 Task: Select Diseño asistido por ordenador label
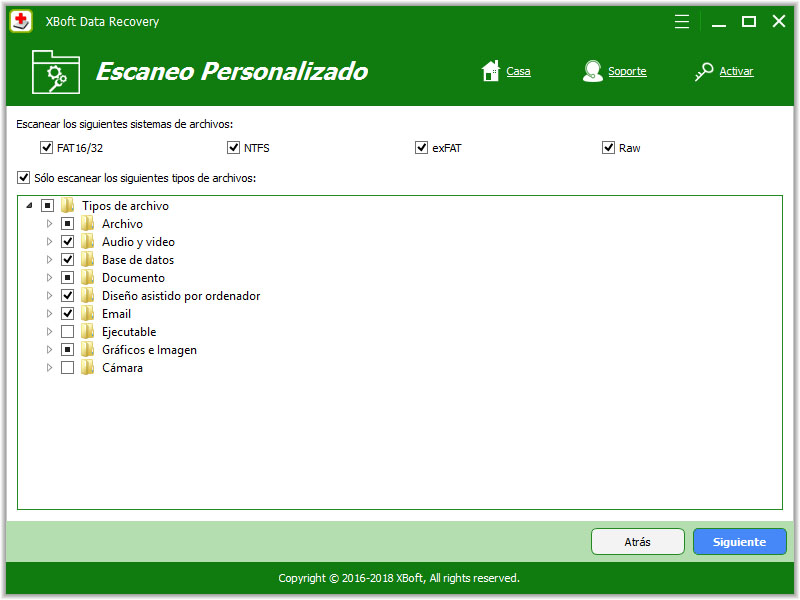[181, 296]
